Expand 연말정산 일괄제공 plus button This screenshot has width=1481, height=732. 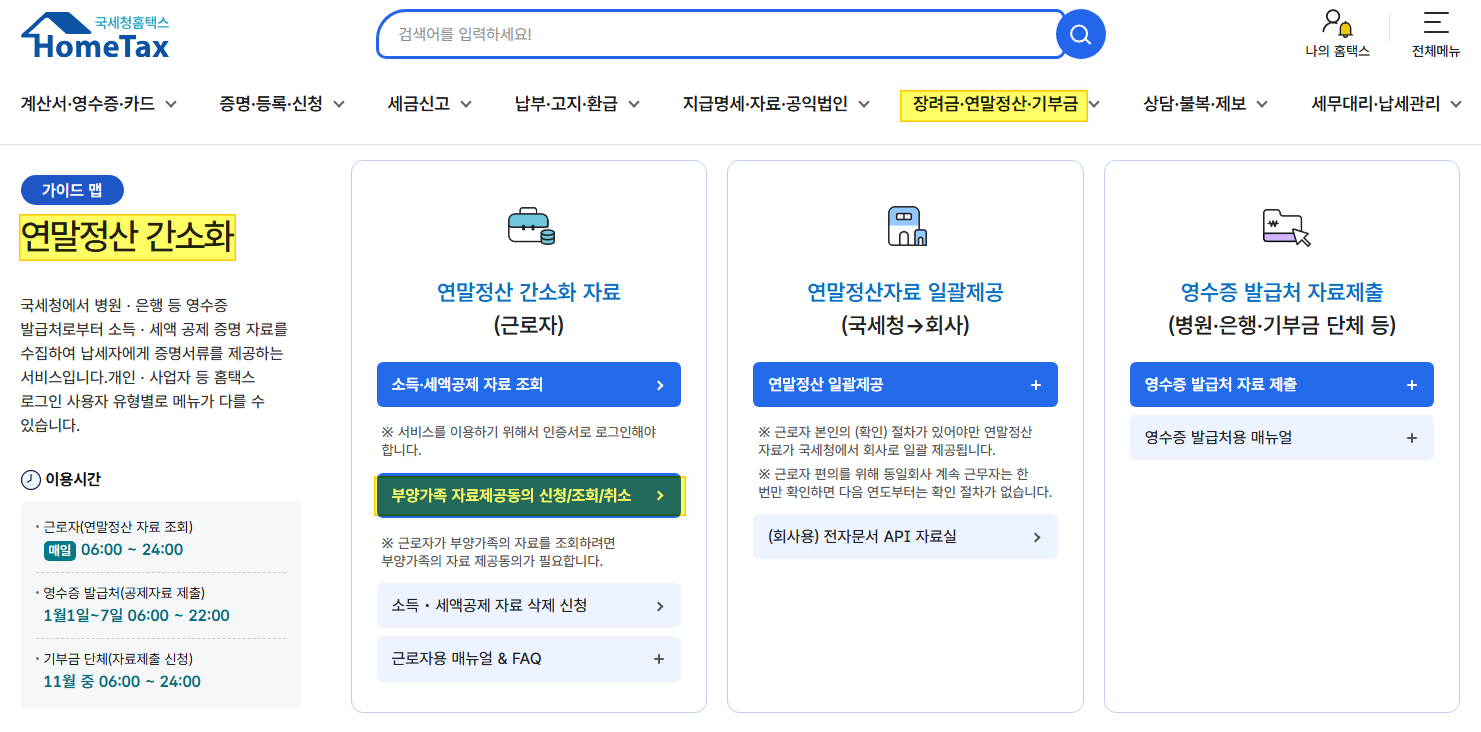(1035, 385)
